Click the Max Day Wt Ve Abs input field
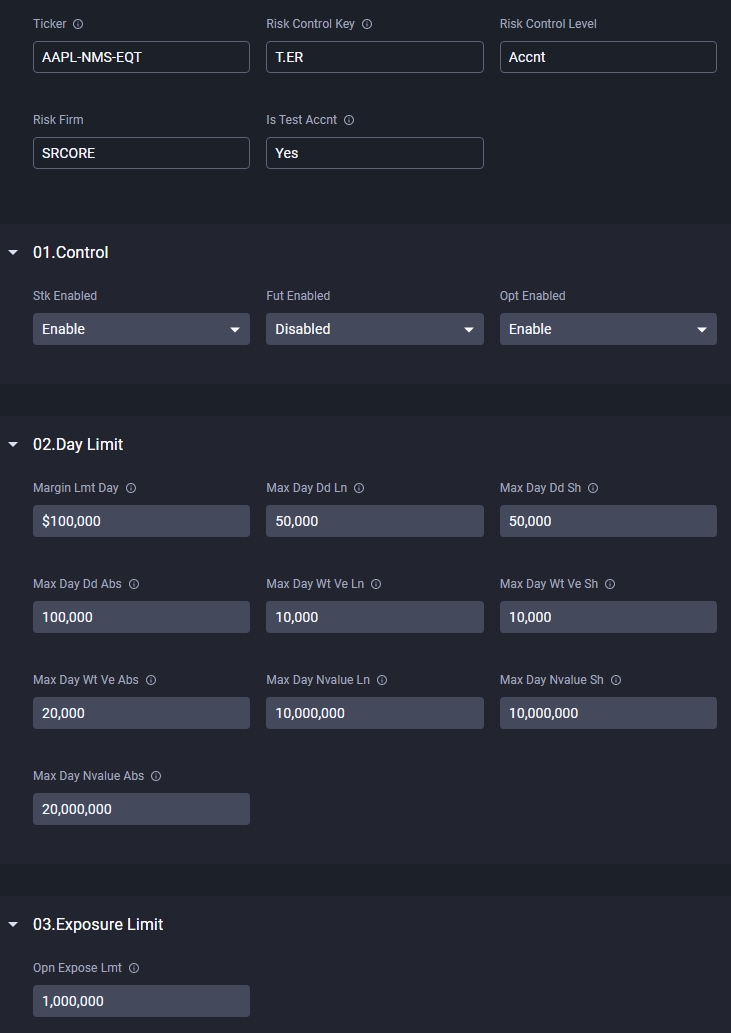This screenshot has height=1033, width=731. [x=141, y=713]
